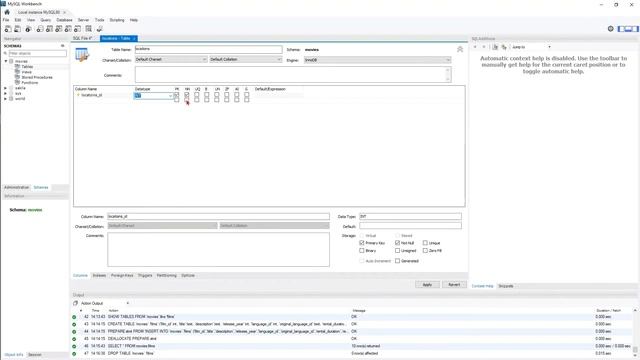Get context help for caret position
This screenshot has height=360, width=640.
(495, 47)
